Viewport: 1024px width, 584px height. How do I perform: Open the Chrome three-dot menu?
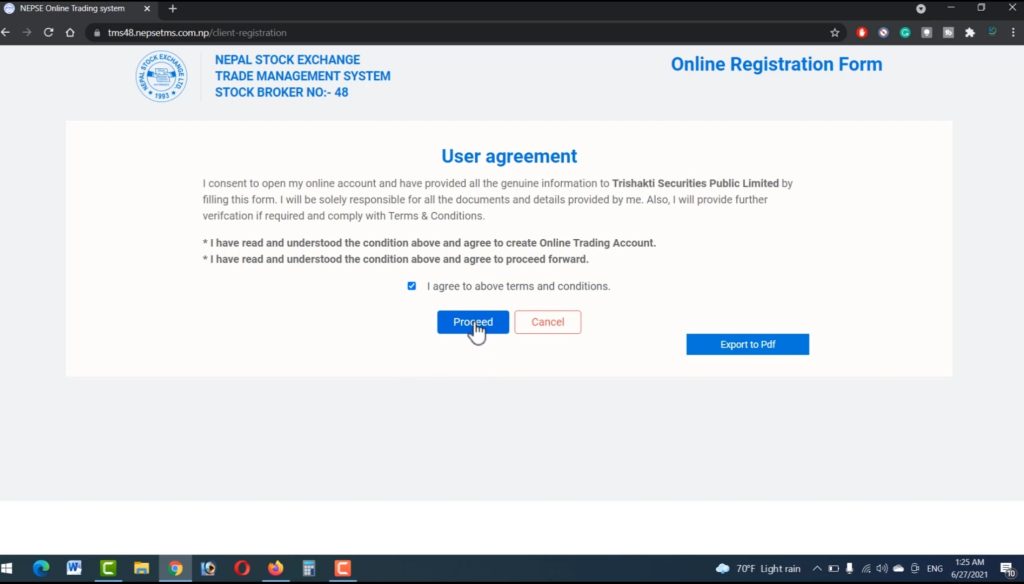tap(1013, 33)
